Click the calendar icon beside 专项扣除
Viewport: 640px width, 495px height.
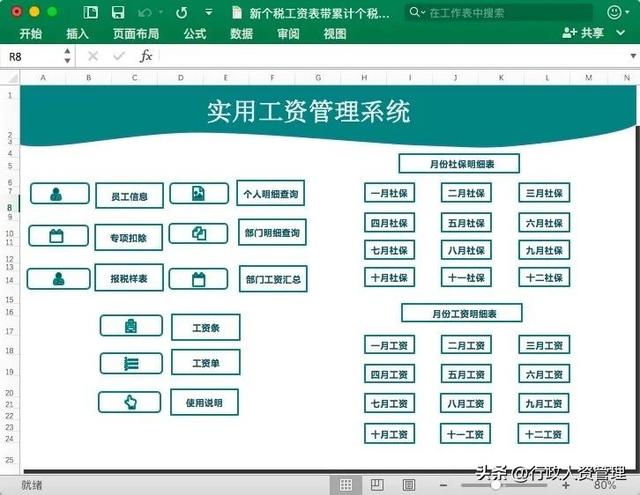(x=58, y=236)
